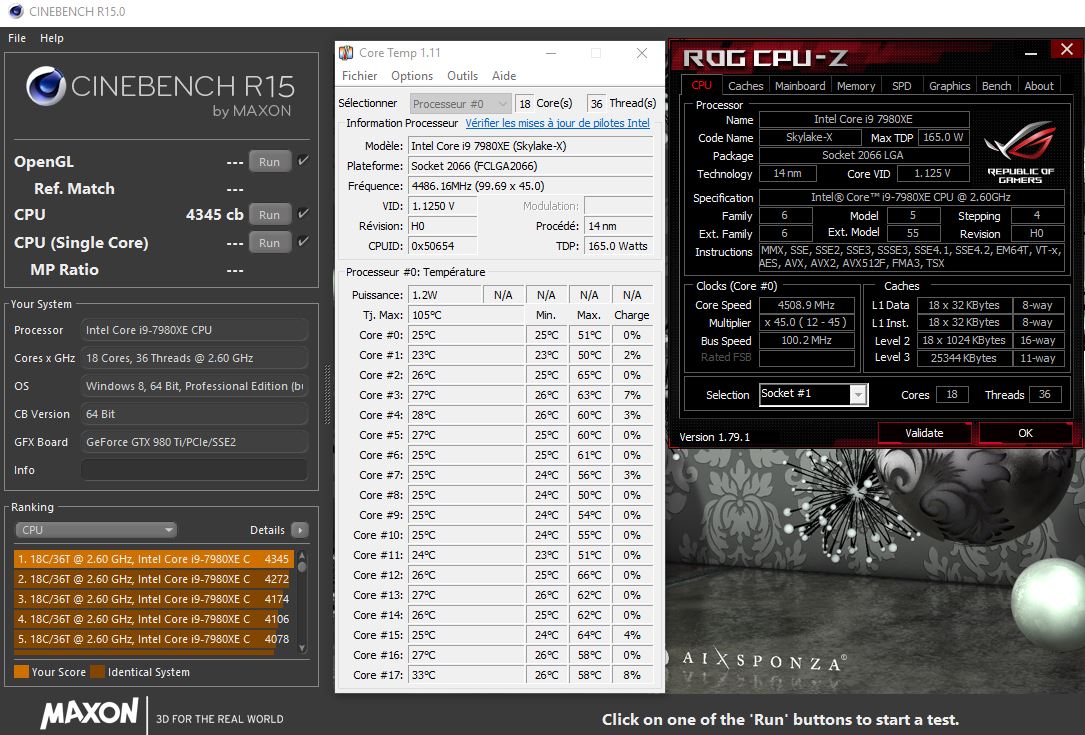Click the 4345 cb CPU score

pyautogui.click(x=214, y=215)
